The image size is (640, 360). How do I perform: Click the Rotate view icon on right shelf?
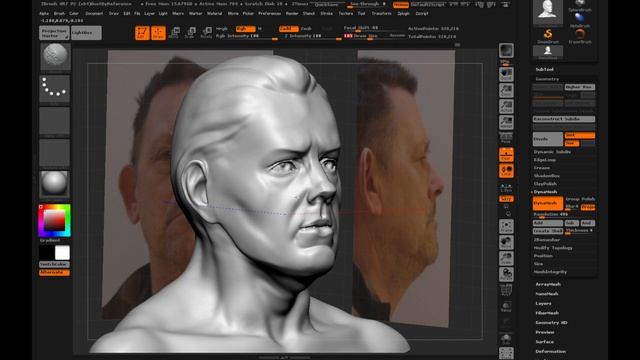tap(506, 274)
